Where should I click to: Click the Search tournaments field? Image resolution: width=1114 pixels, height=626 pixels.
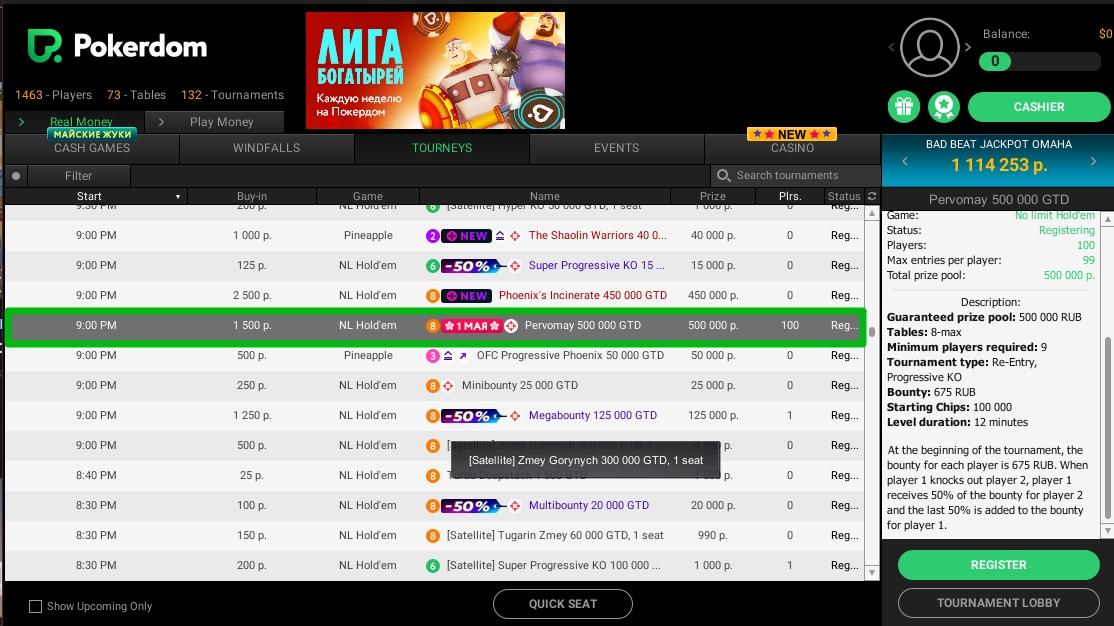coord(796,176)
